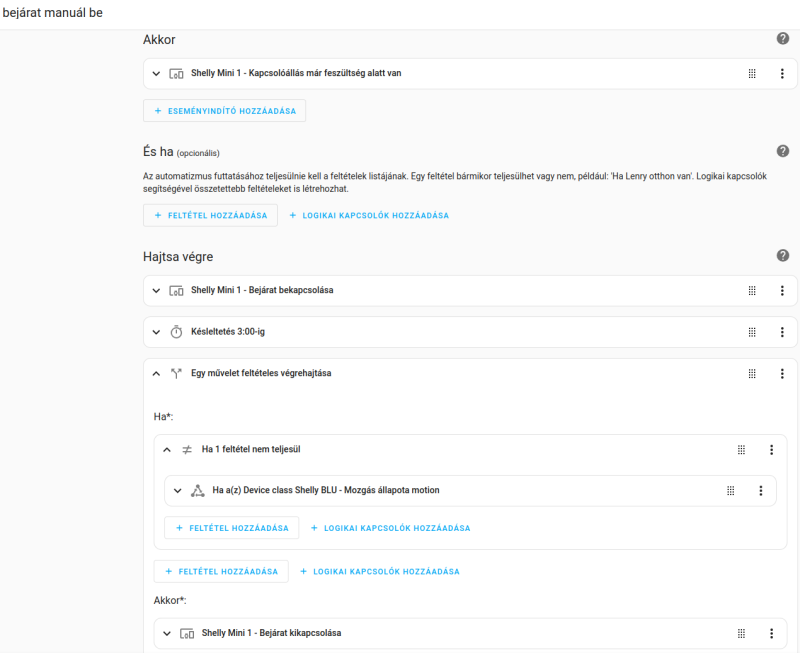Open three-dot menu of Mozgás állapota motion condition
The image size is (800, 653).
coord(761,490)
